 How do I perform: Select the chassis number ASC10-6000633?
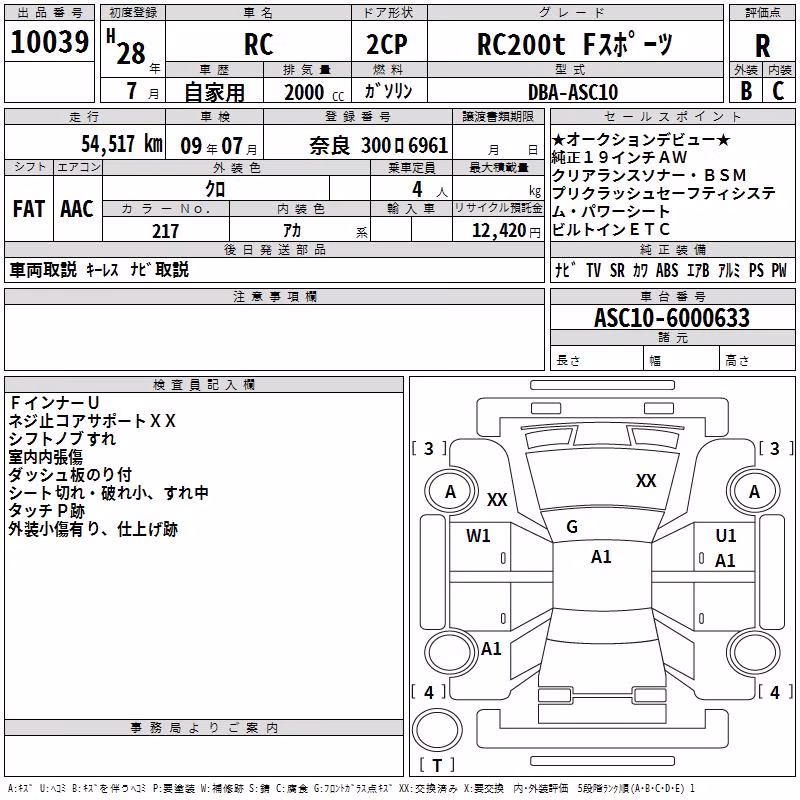click(672, 318)
